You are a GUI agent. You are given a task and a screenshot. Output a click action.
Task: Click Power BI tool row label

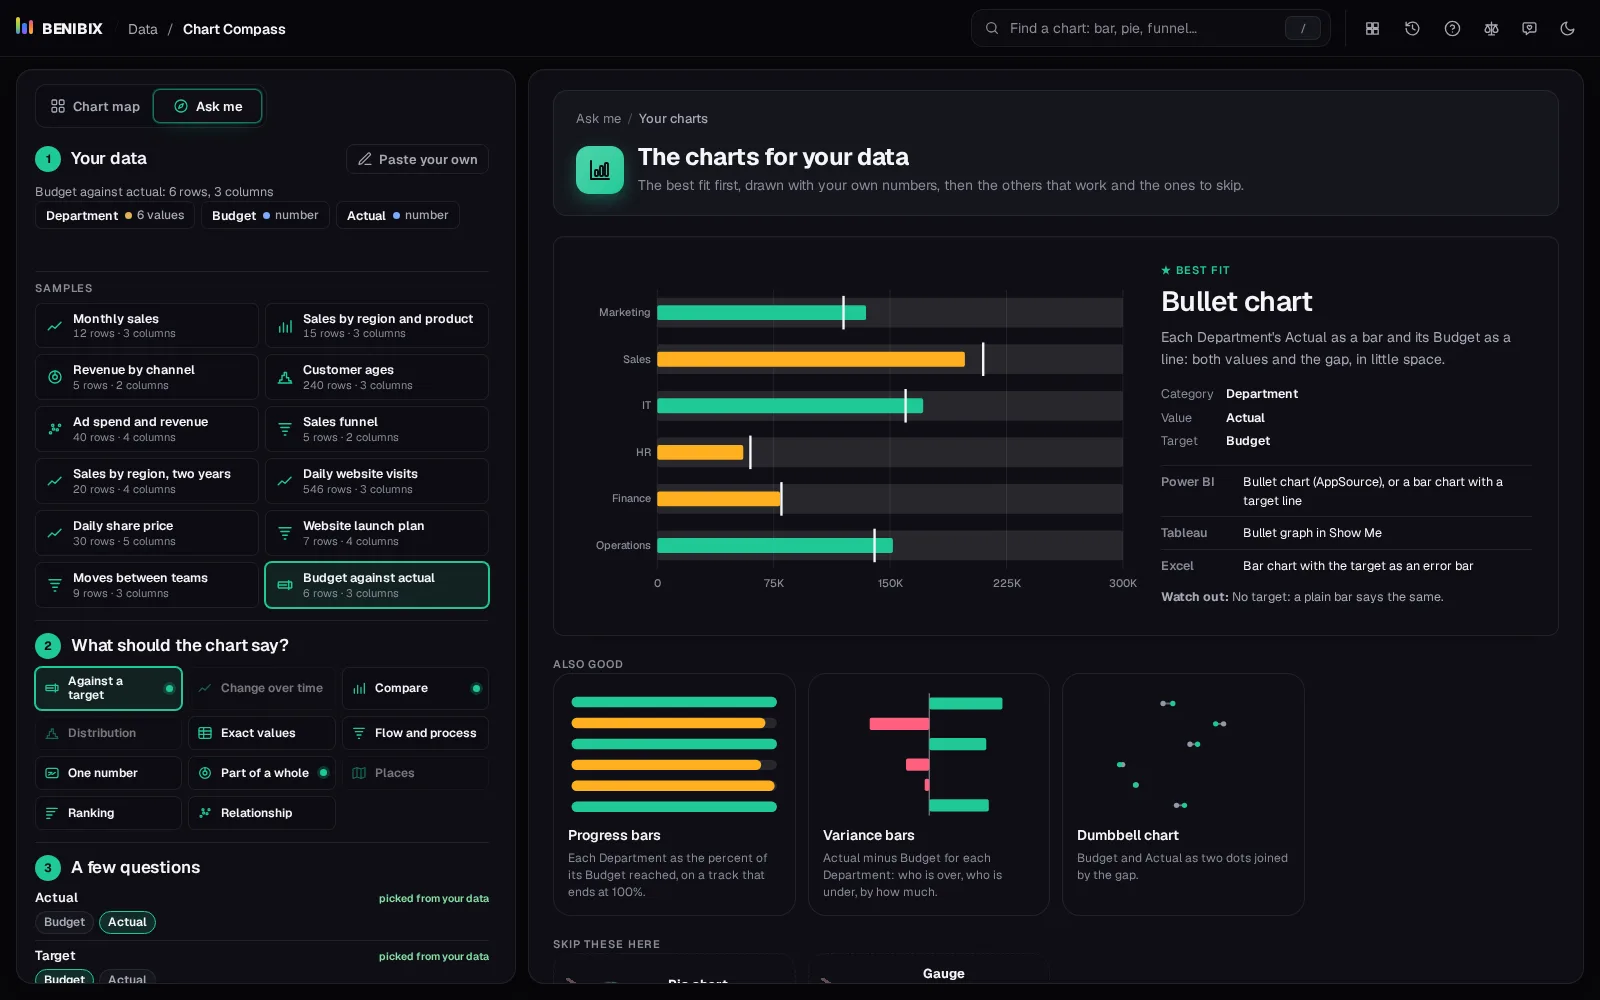[1187, 482]
